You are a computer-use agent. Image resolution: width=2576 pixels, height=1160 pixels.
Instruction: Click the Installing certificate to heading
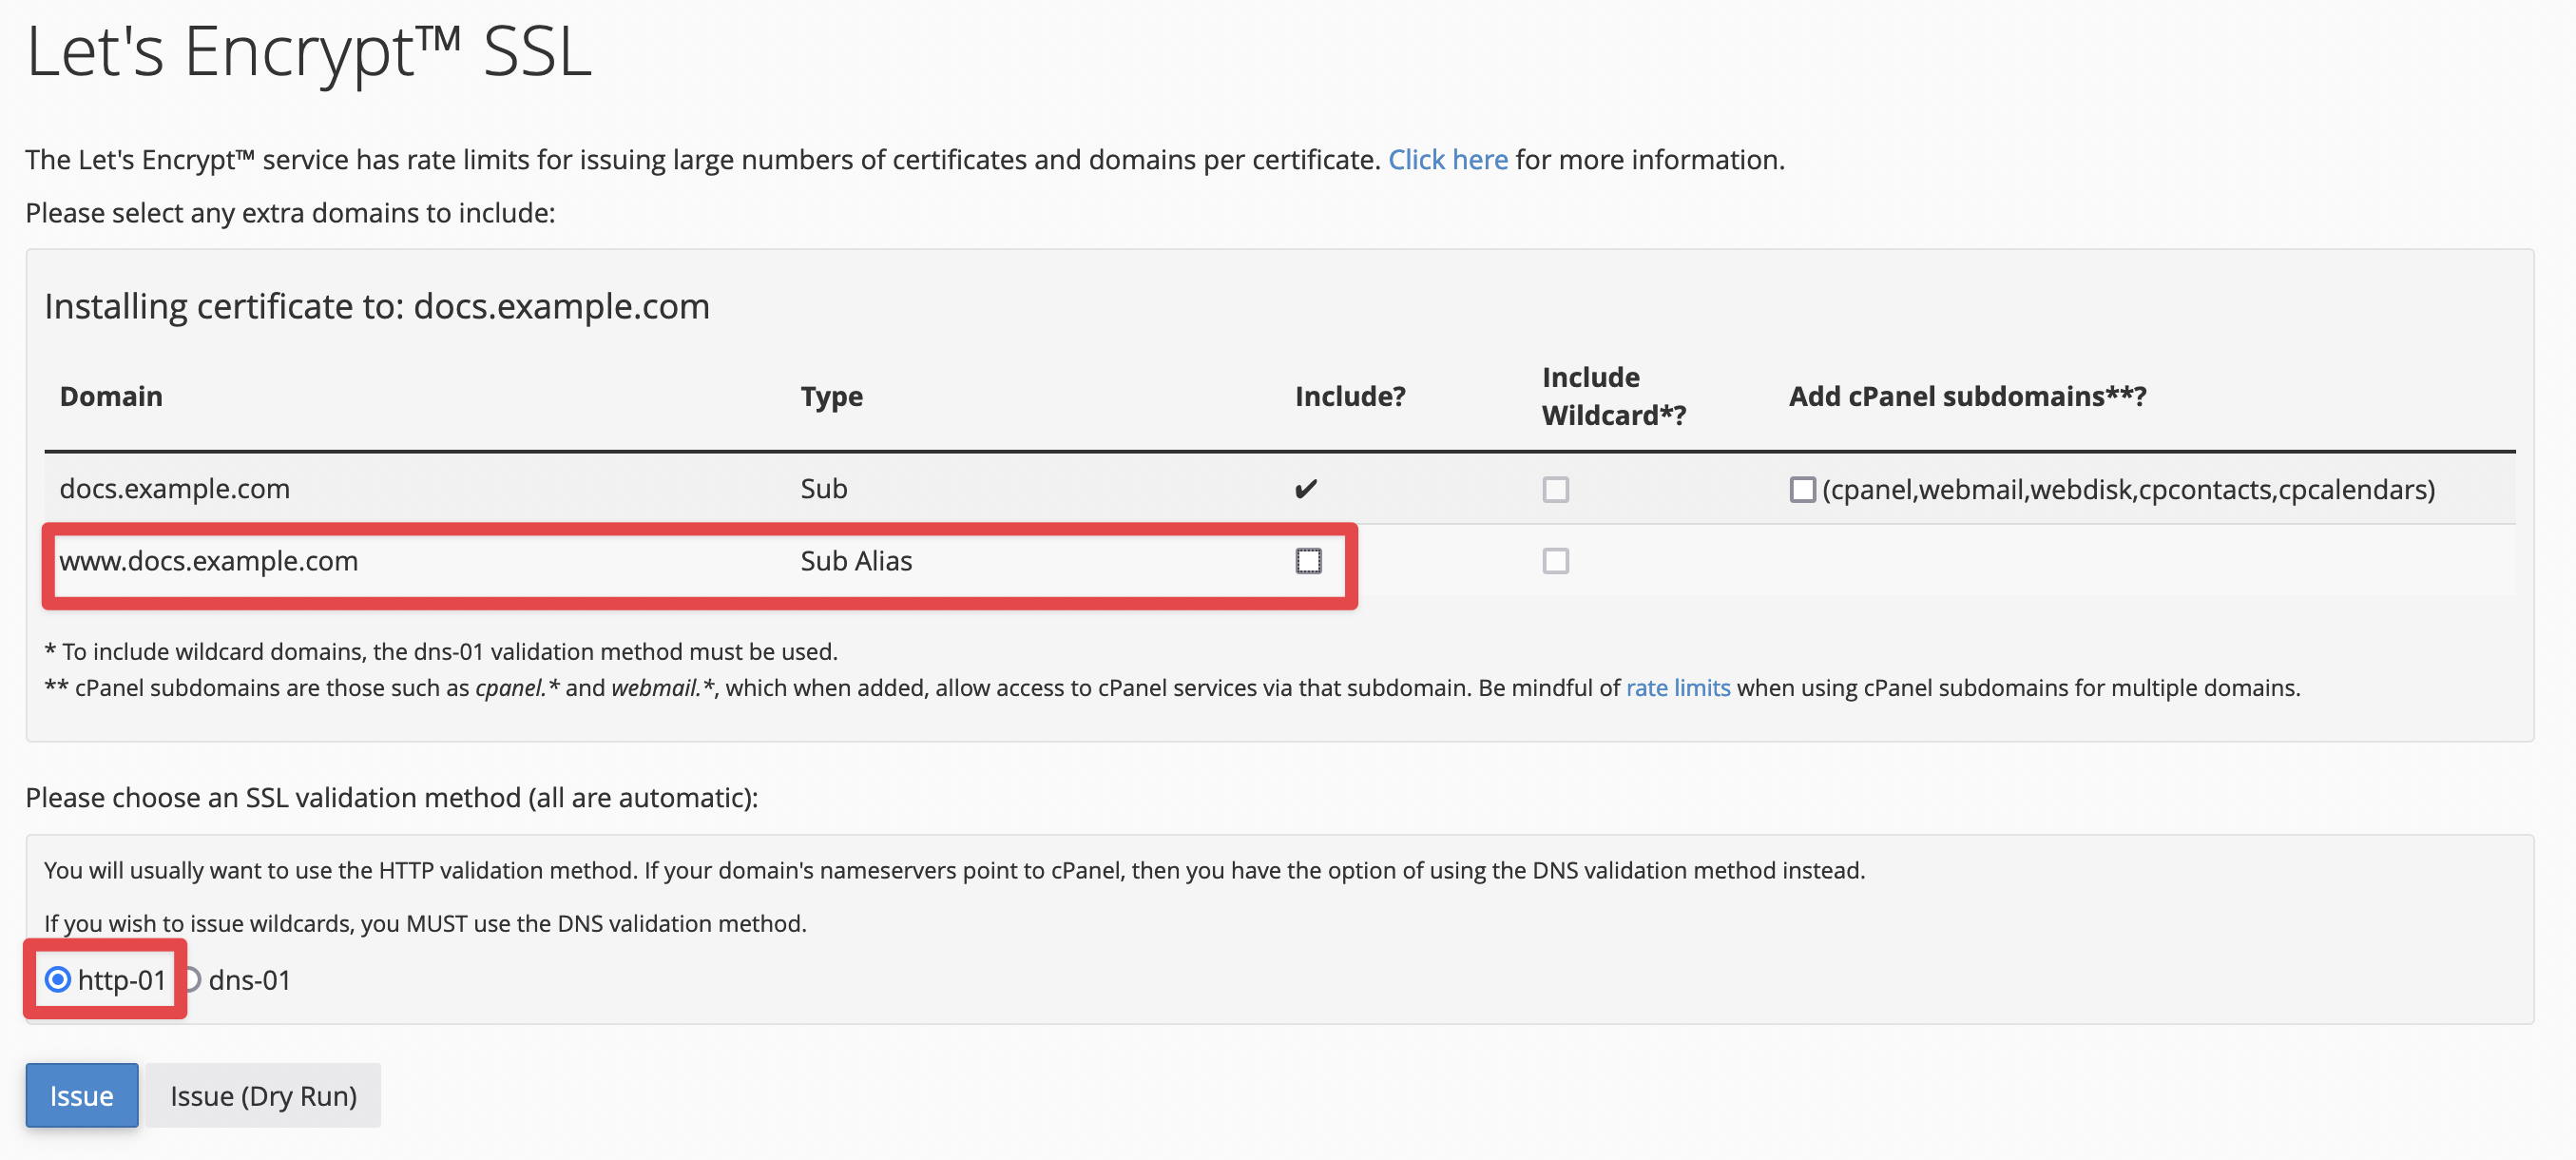coord(377,306)
